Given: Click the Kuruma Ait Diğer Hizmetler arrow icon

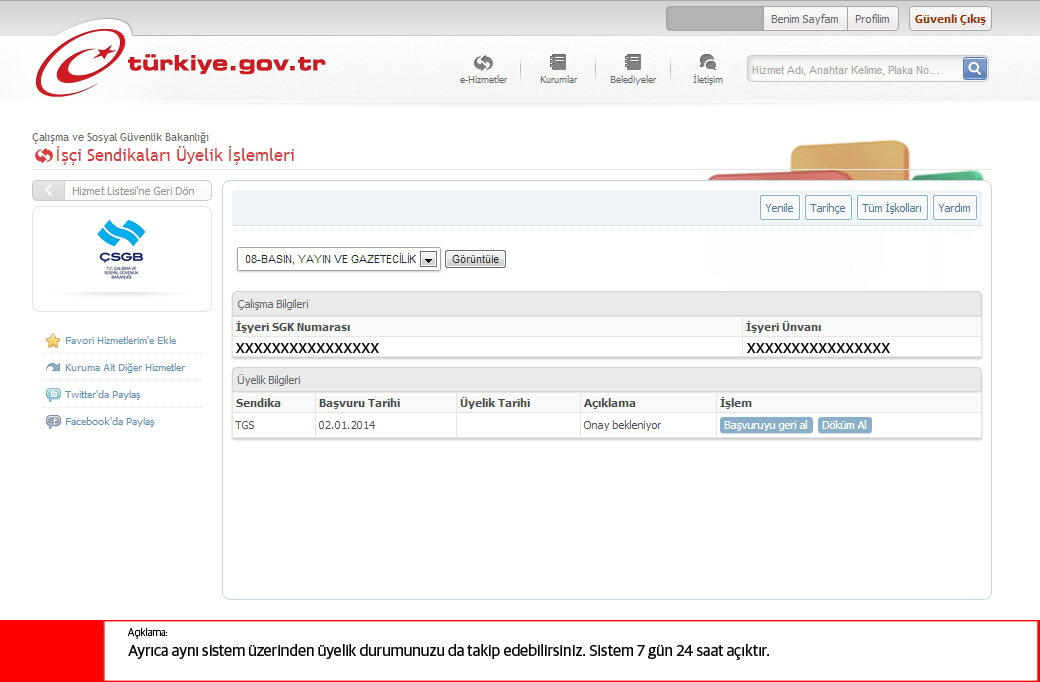Looking at the screenshot, I should pos(53,367).
